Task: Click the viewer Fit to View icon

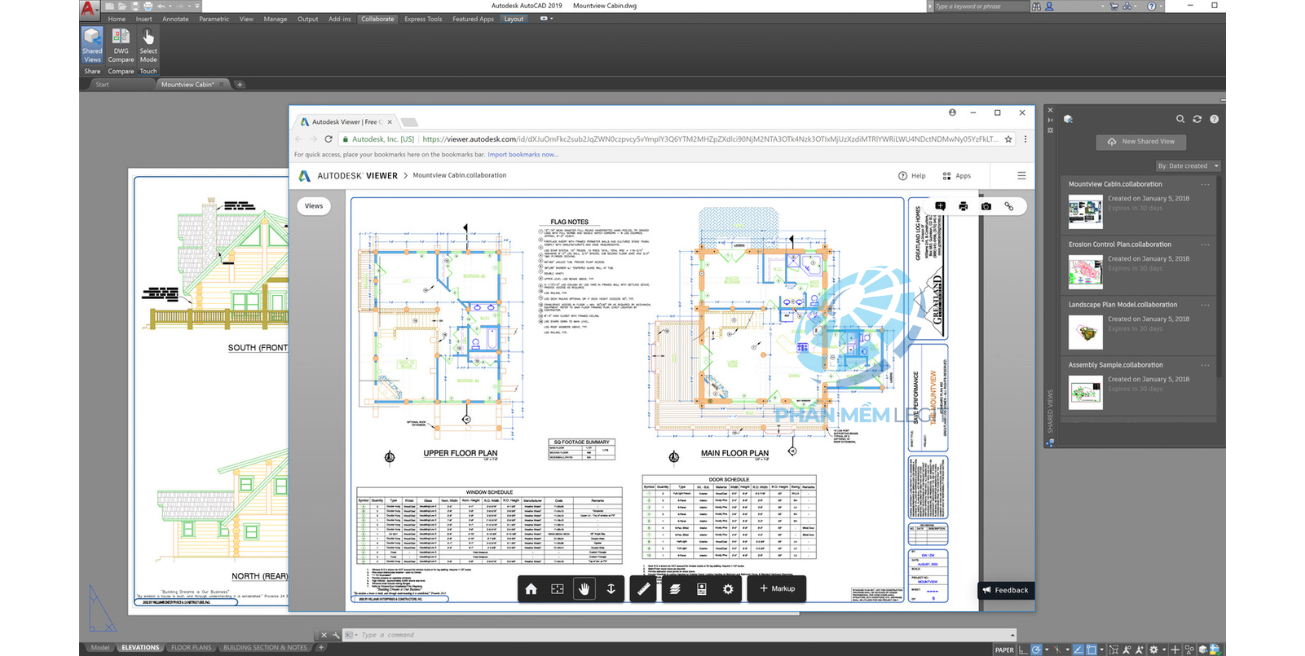Action: point(558,589)
